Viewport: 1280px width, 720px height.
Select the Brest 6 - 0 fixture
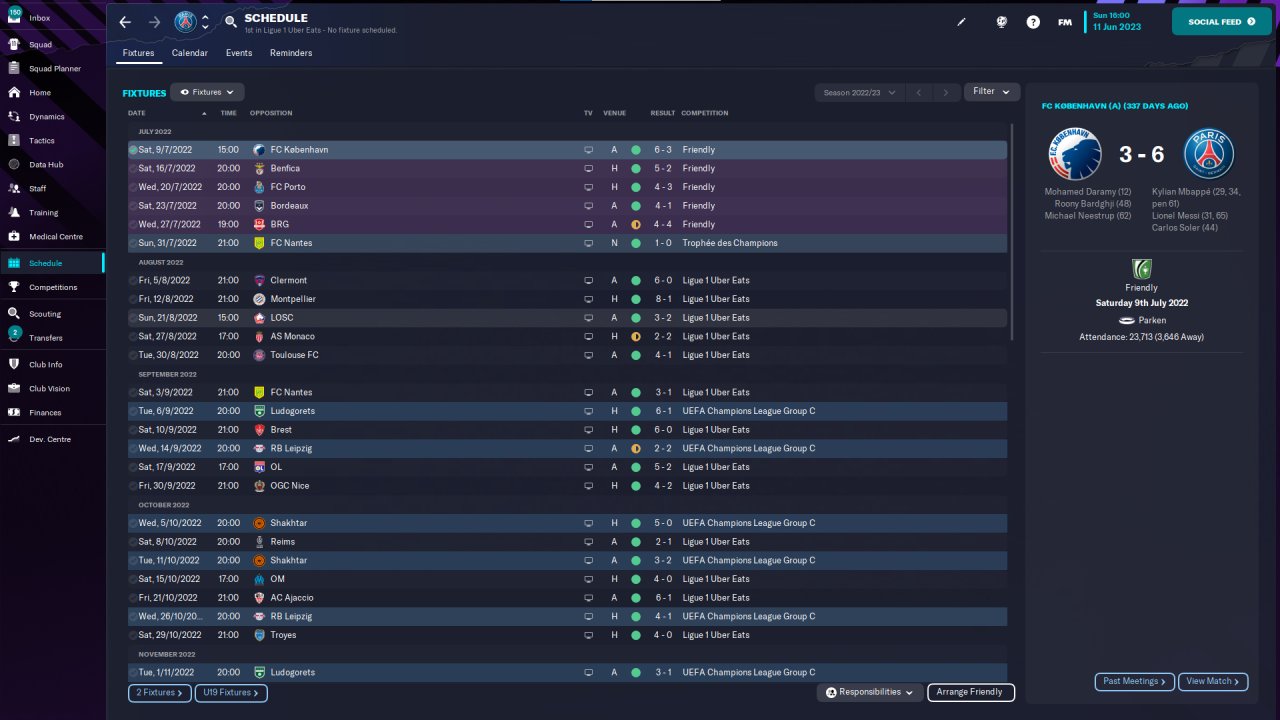click(567, 430)
